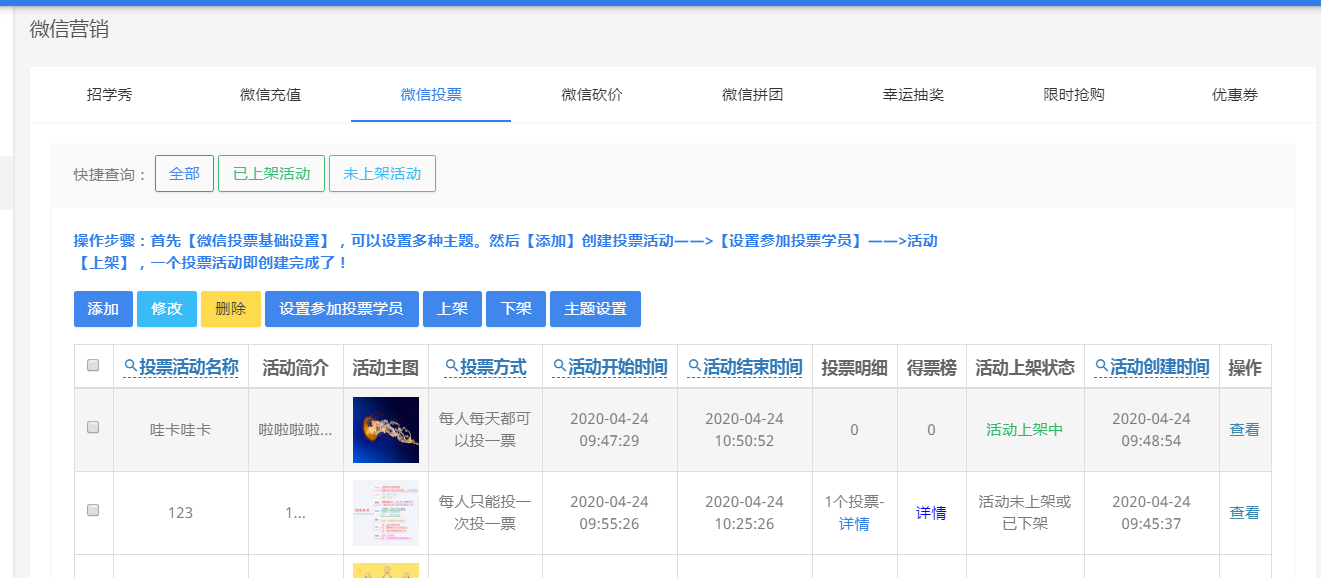Click search icon beside 投票活动名称 header

tap(131, 367)
